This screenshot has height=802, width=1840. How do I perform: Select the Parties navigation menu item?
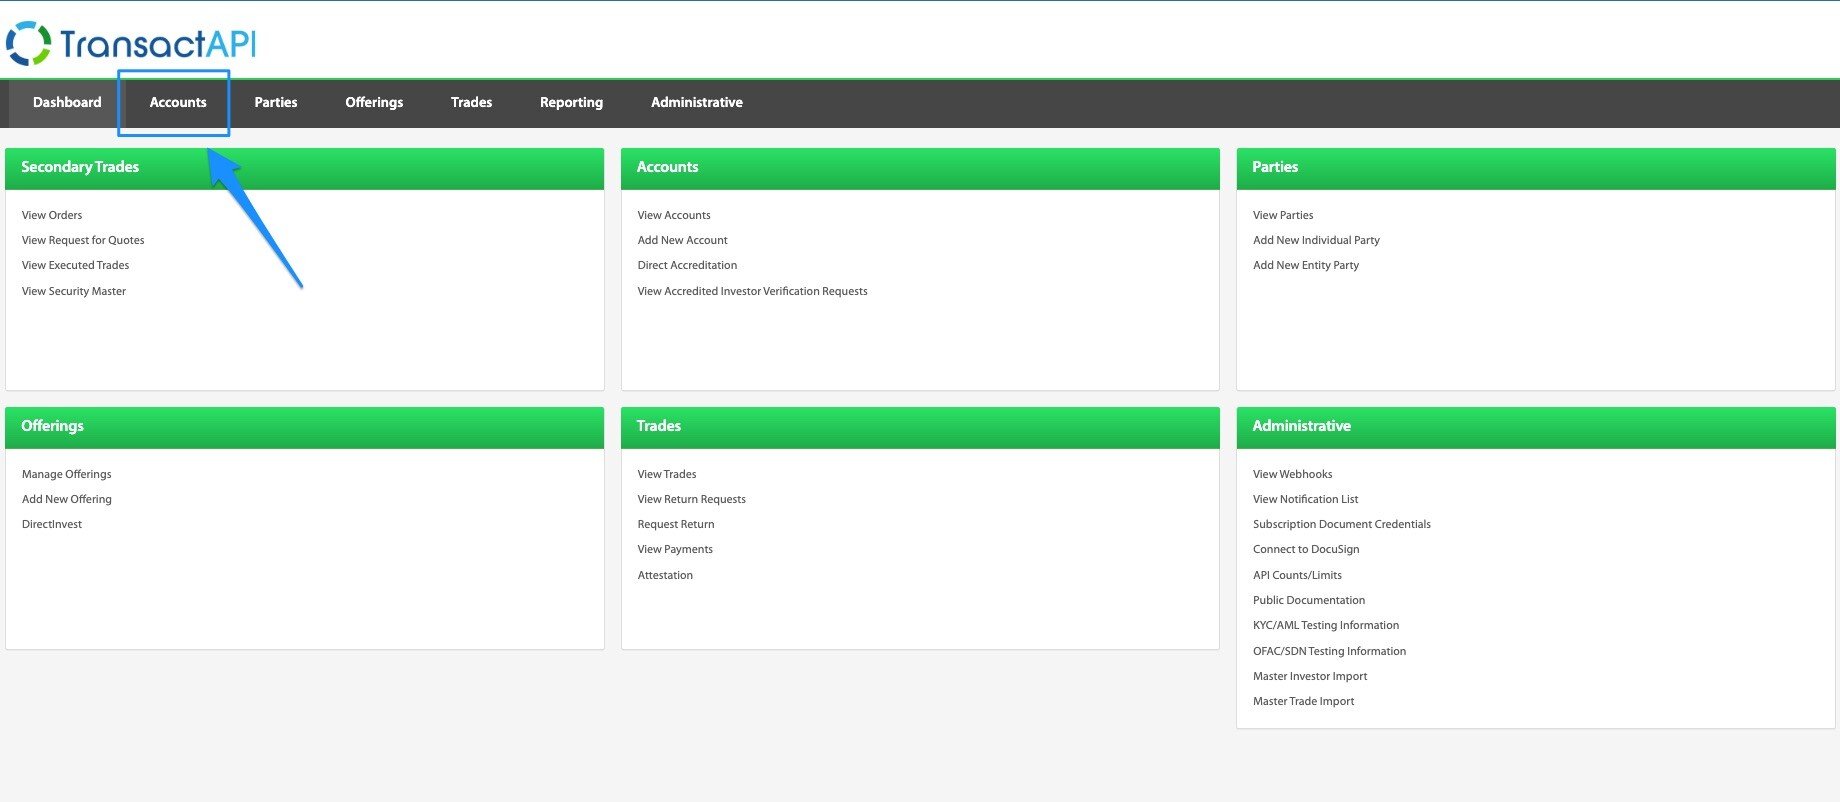275,102
